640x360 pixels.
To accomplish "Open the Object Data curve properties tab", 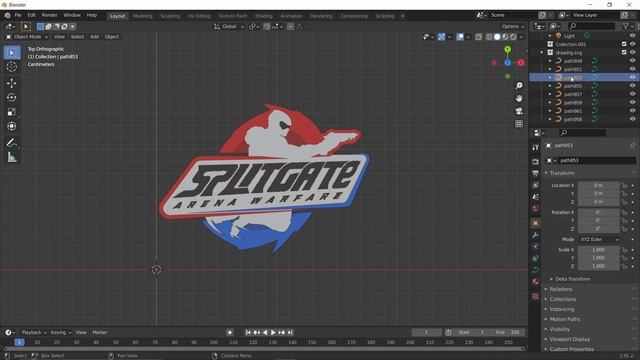I will (536, 270).
